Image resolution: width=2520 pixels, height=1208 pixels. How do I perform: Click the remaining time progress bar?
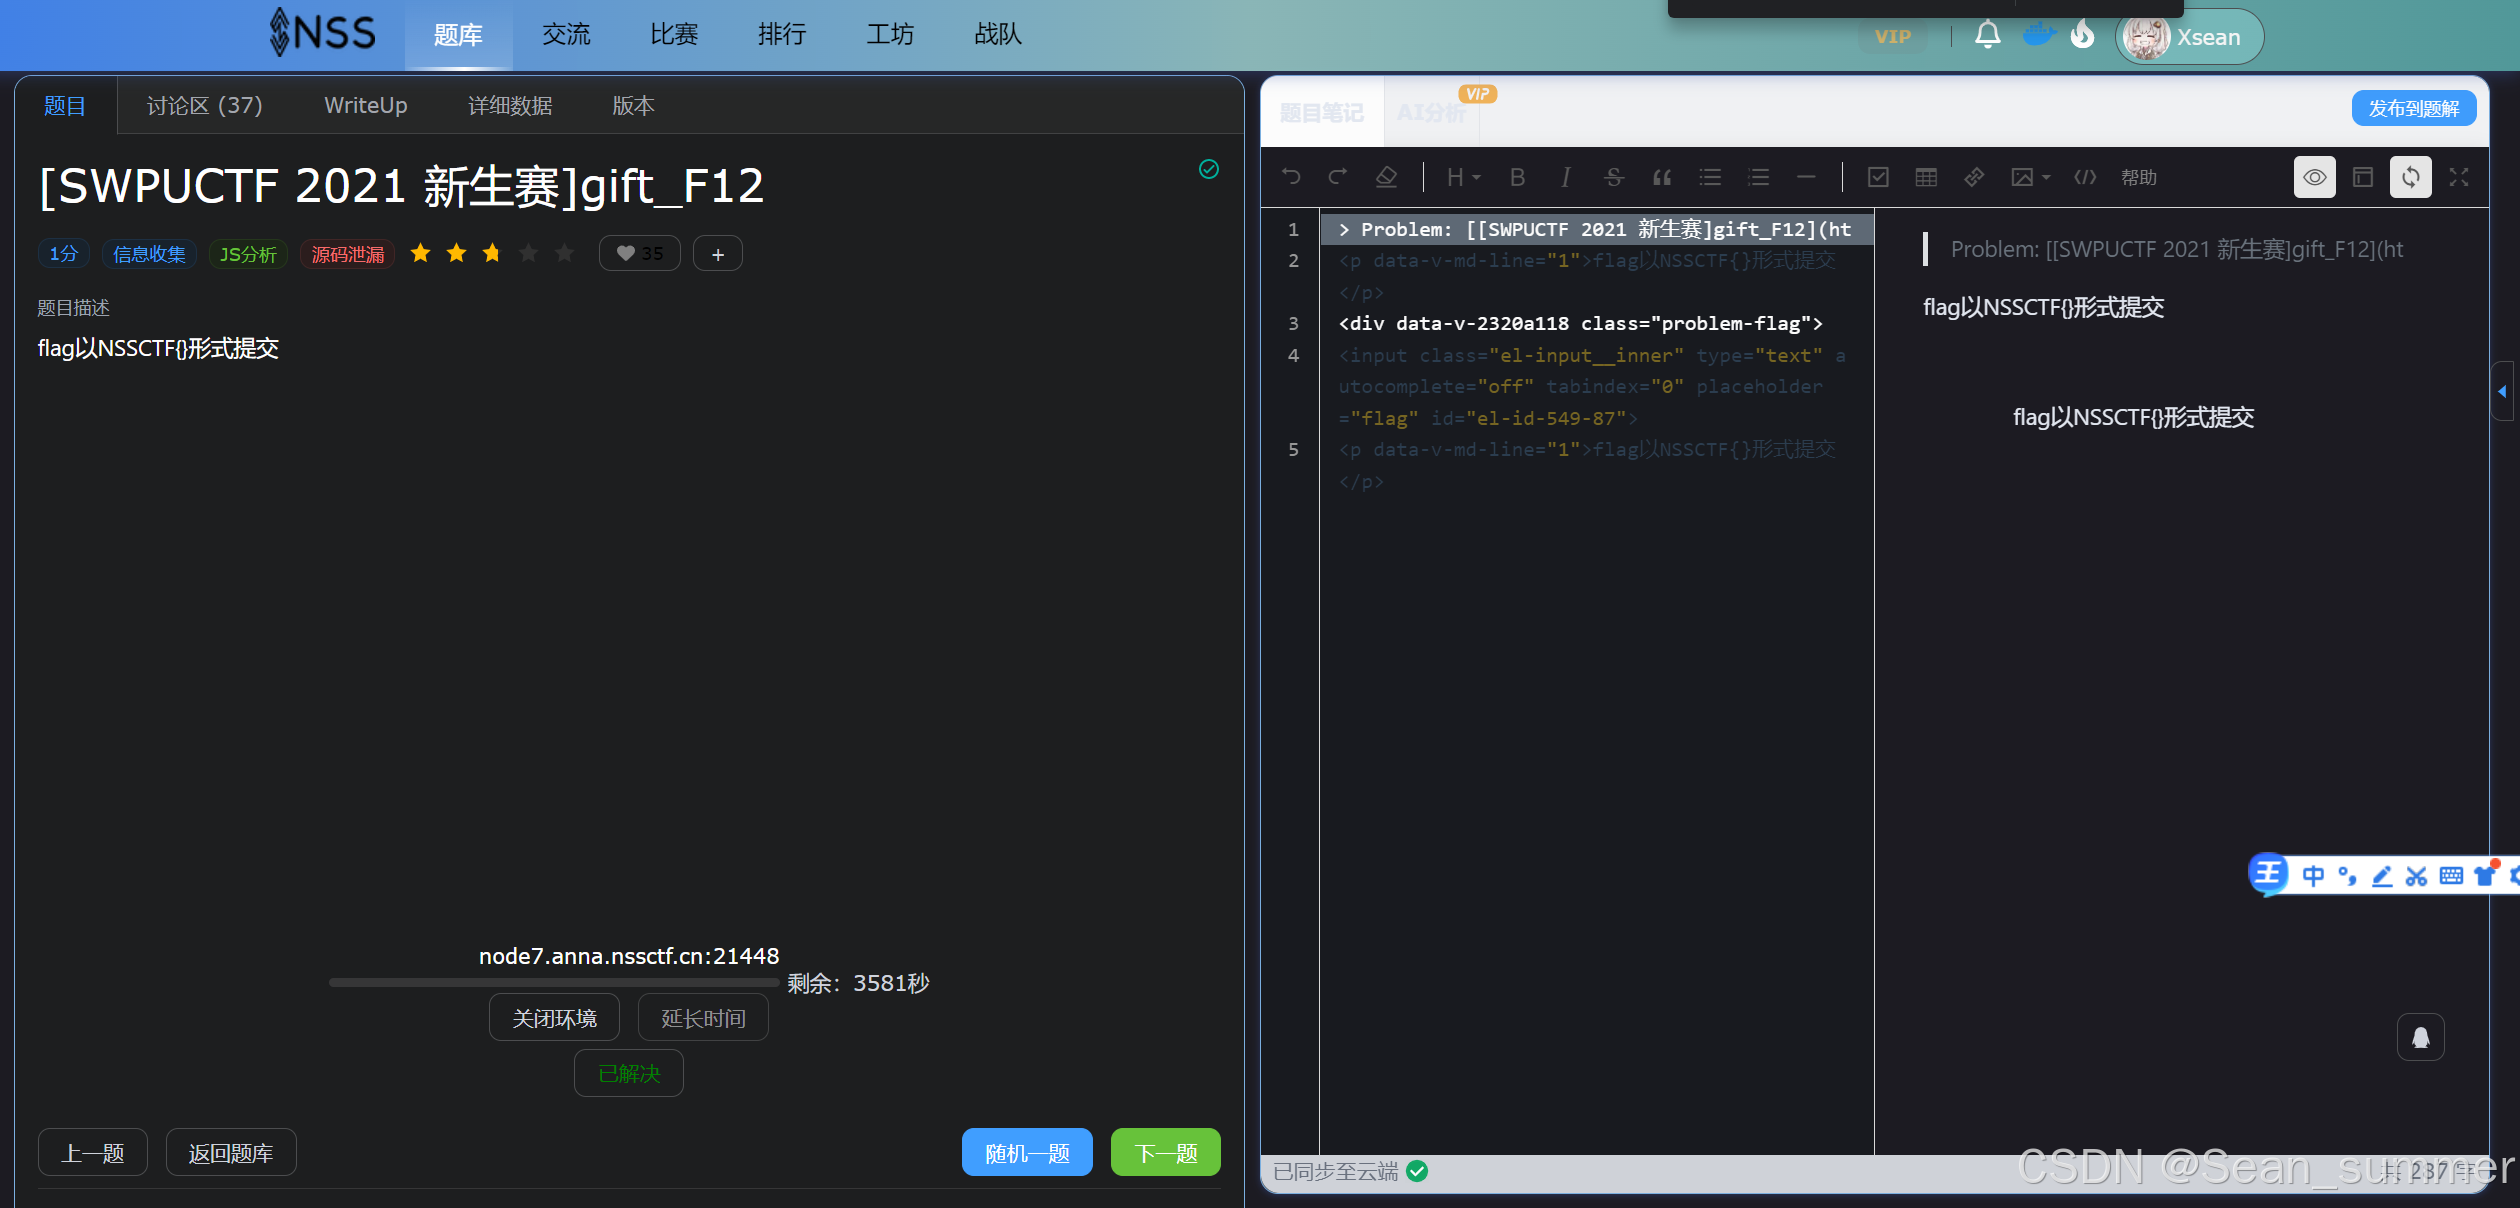(x=553, y=983)
